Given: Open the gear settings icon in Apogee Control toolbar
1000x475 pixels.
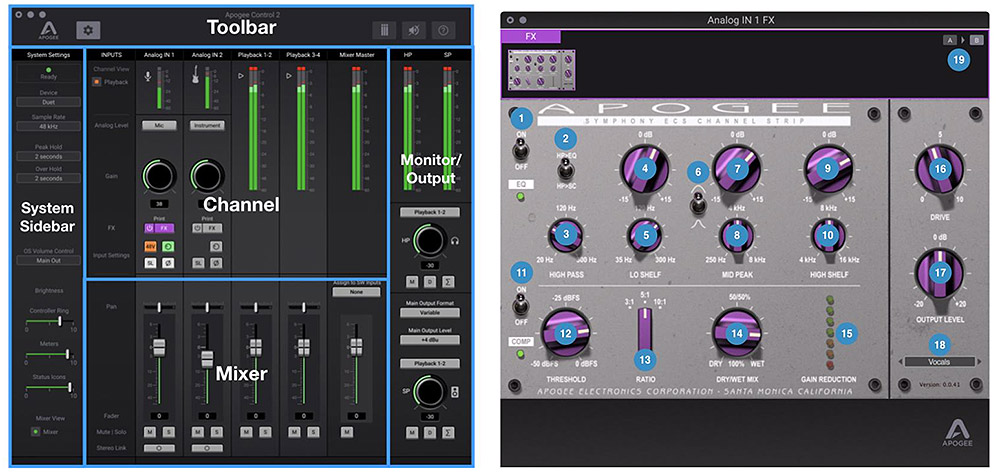Looking at the screenshot, I should click(88, 30).
